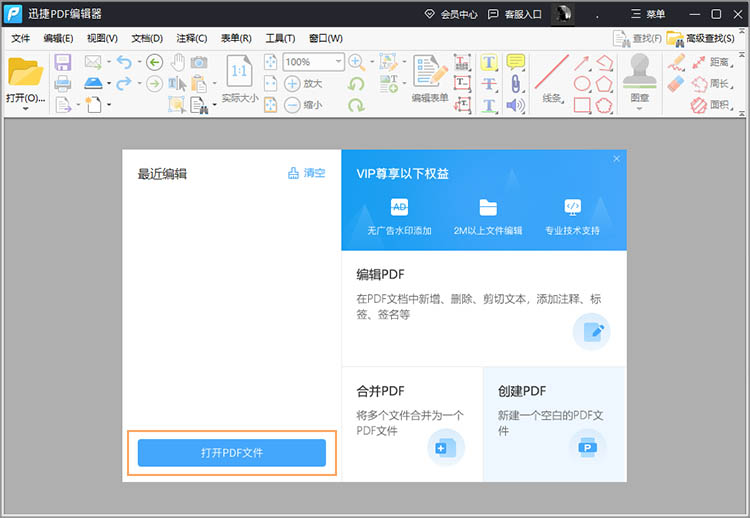Select the 线条 line drawing tool

(551, 80)
